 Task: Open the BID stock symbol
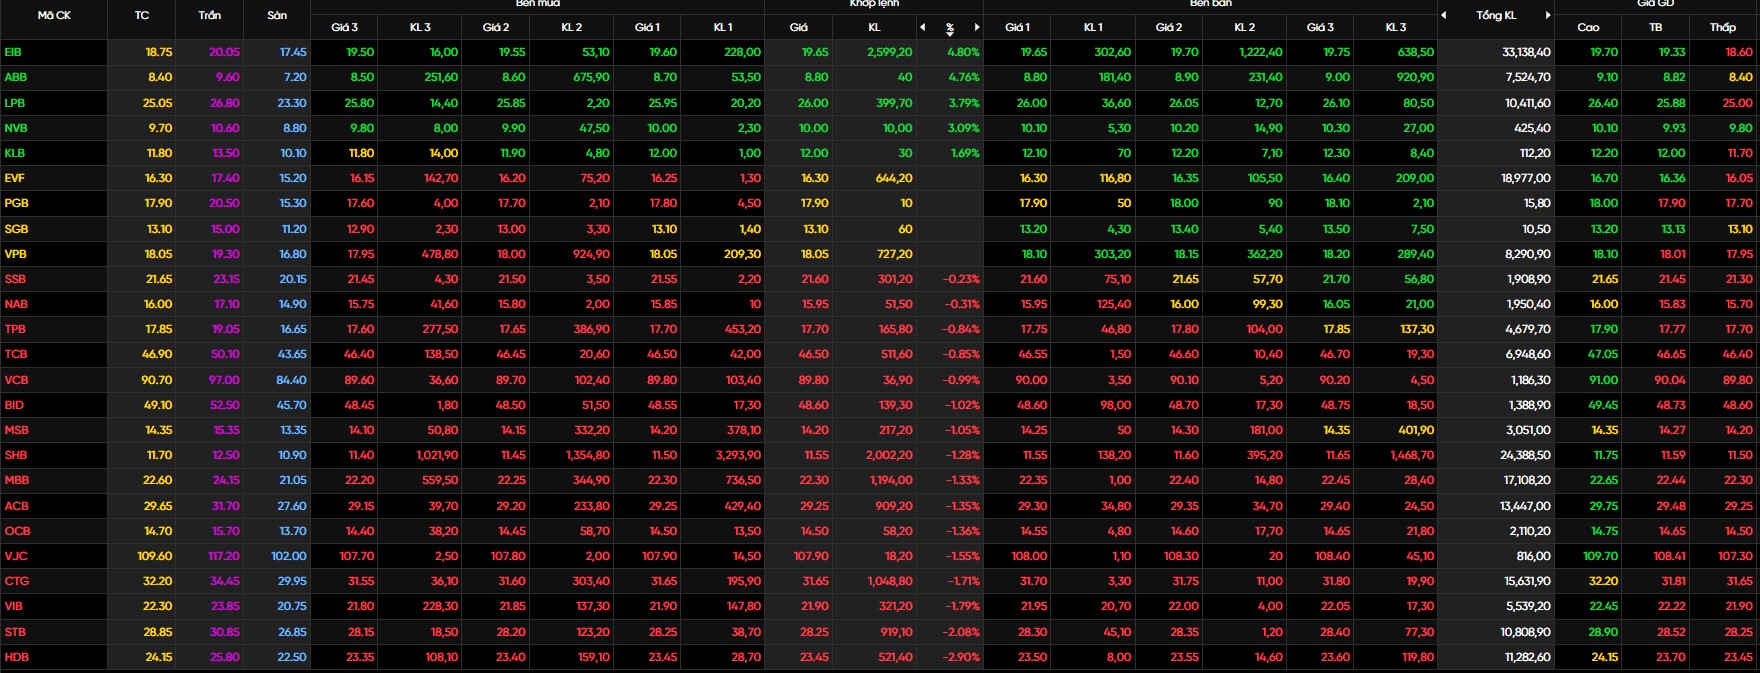click(x=13, y=405)
